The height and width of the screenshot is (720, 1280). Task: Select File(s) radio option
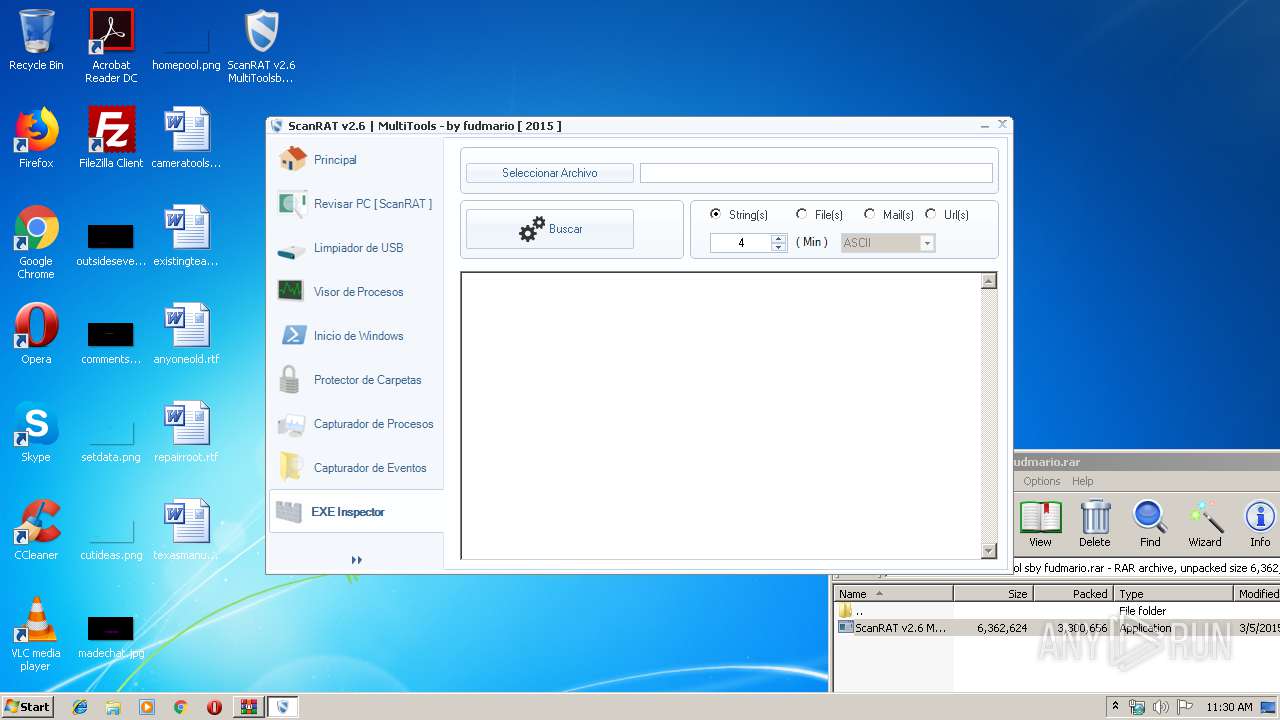819,215
